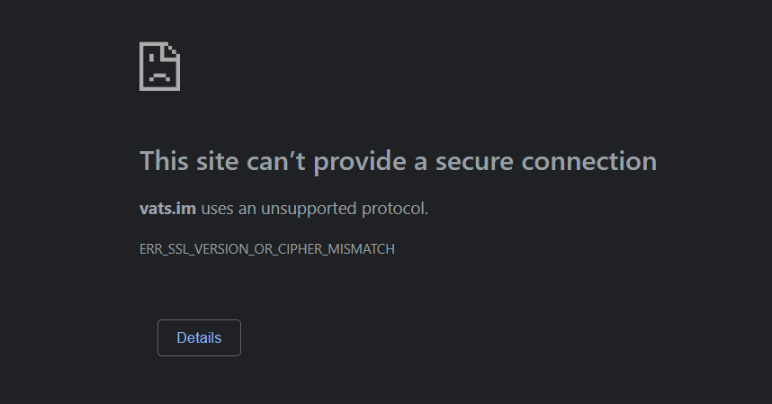Image resolution: width=772 pixels, height=404 pixels.
Task: Click the folded corner of the page icon
Action: pyautogui.click(x=173, y=51)
